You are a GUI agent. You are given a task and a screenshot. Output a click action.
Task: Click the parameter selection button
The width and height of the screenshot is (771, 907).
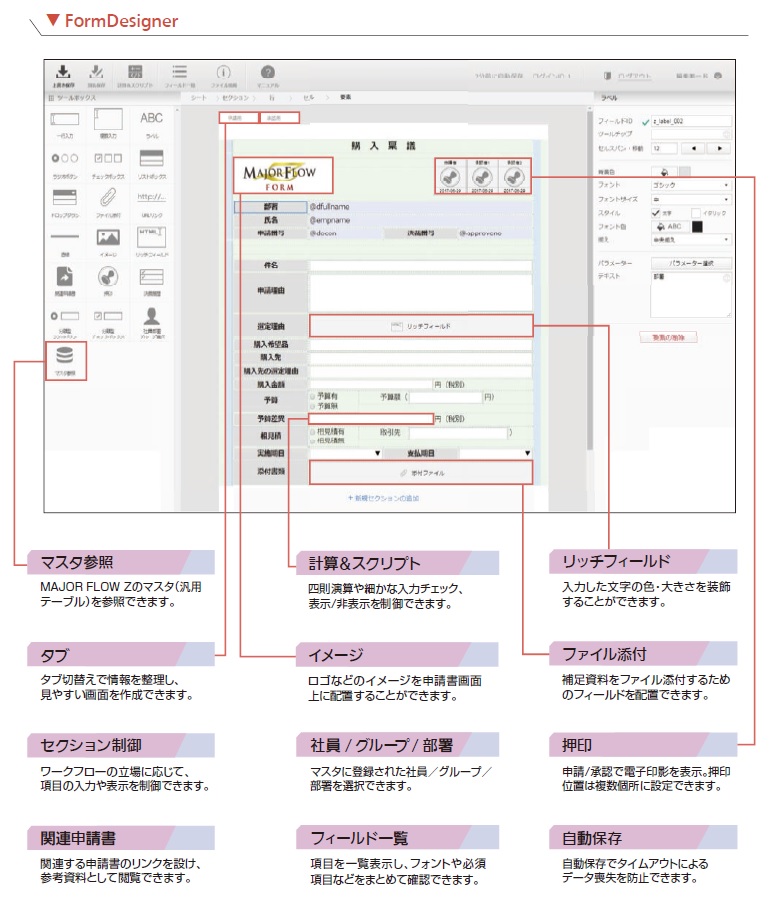690,263
